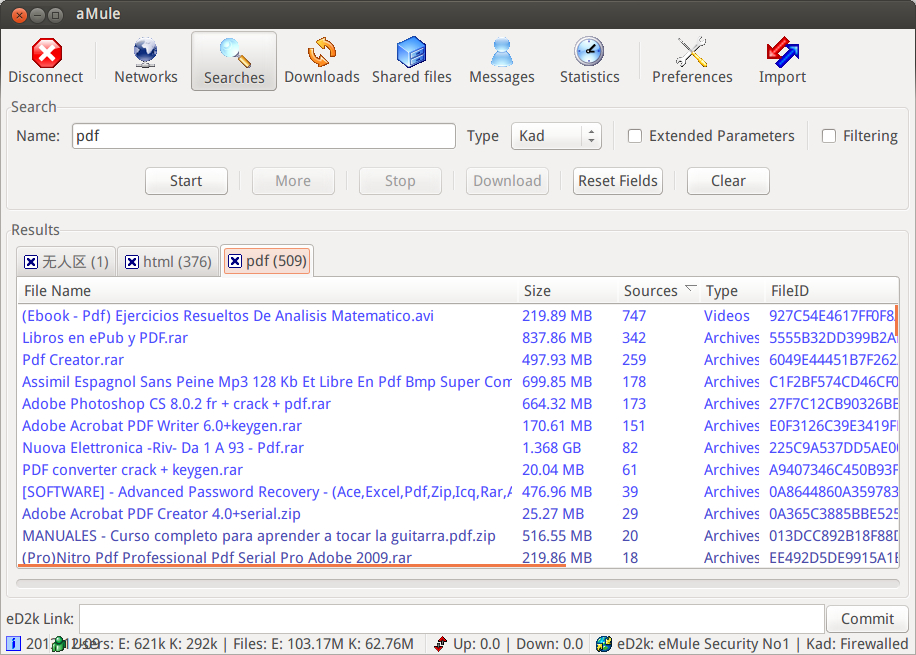This screenshot has width=916, height=655.
Task: Enable the Extended Parameters checkbox
Action: click(x=634, y=136)
